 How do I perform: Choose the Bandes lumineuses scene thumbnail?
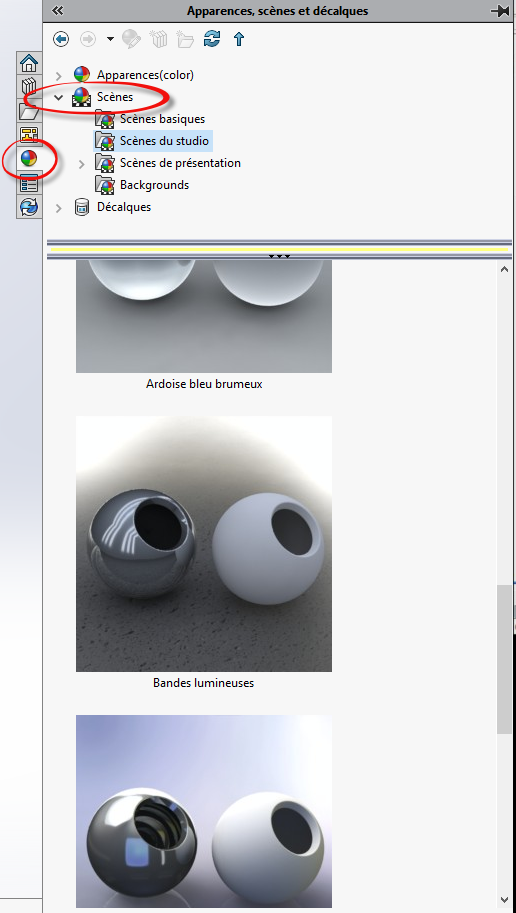pyautogui.click(x=204, y=544)
